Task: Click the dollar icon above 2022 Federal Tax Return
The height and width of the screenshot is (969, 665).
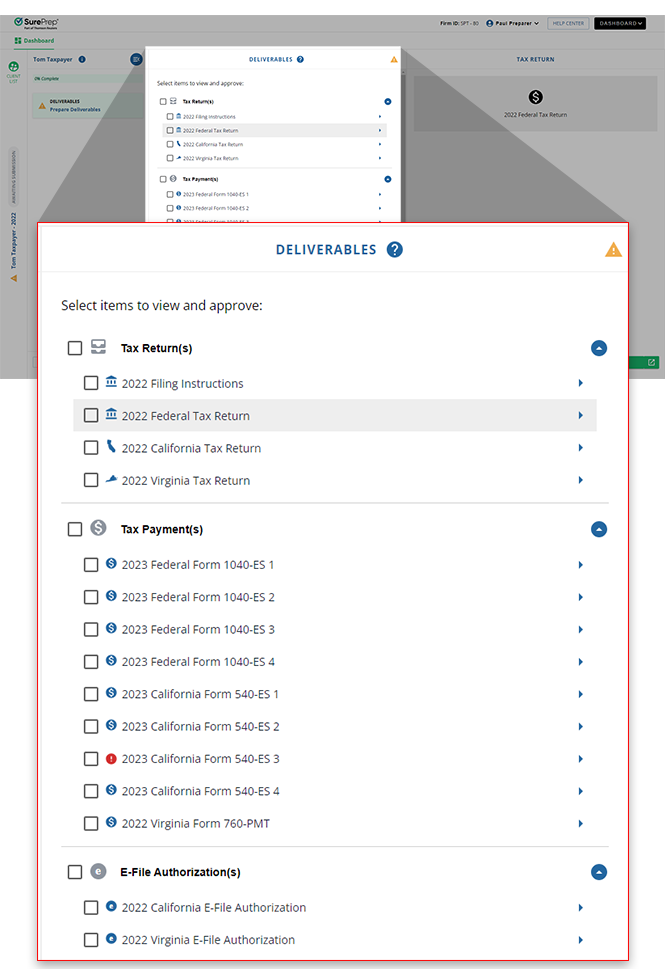Action: click(x=535, y=97)
